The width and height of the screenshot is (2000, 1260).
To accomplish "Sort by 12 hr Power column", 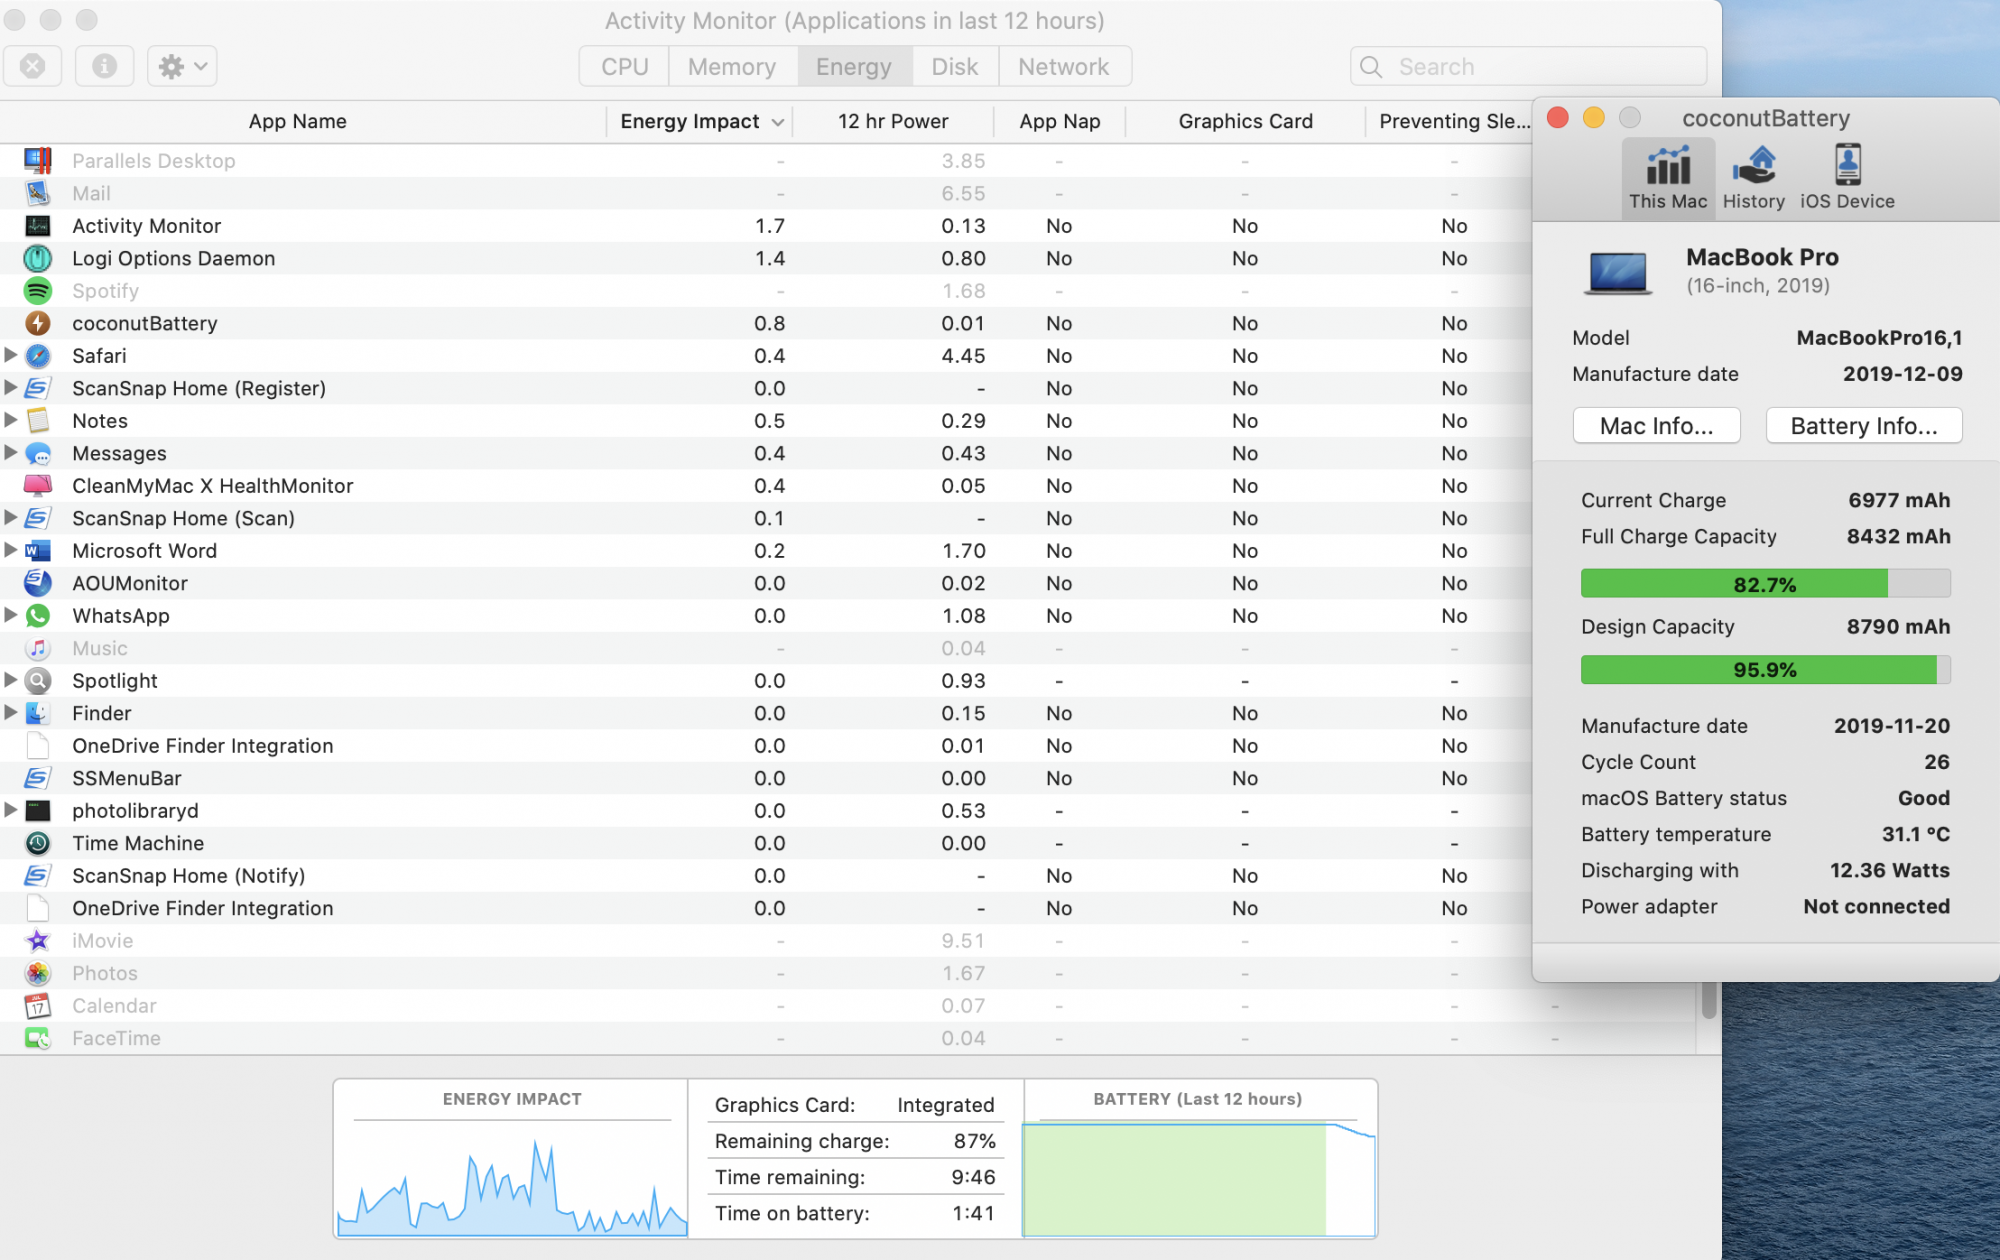I will pos(893,121).
